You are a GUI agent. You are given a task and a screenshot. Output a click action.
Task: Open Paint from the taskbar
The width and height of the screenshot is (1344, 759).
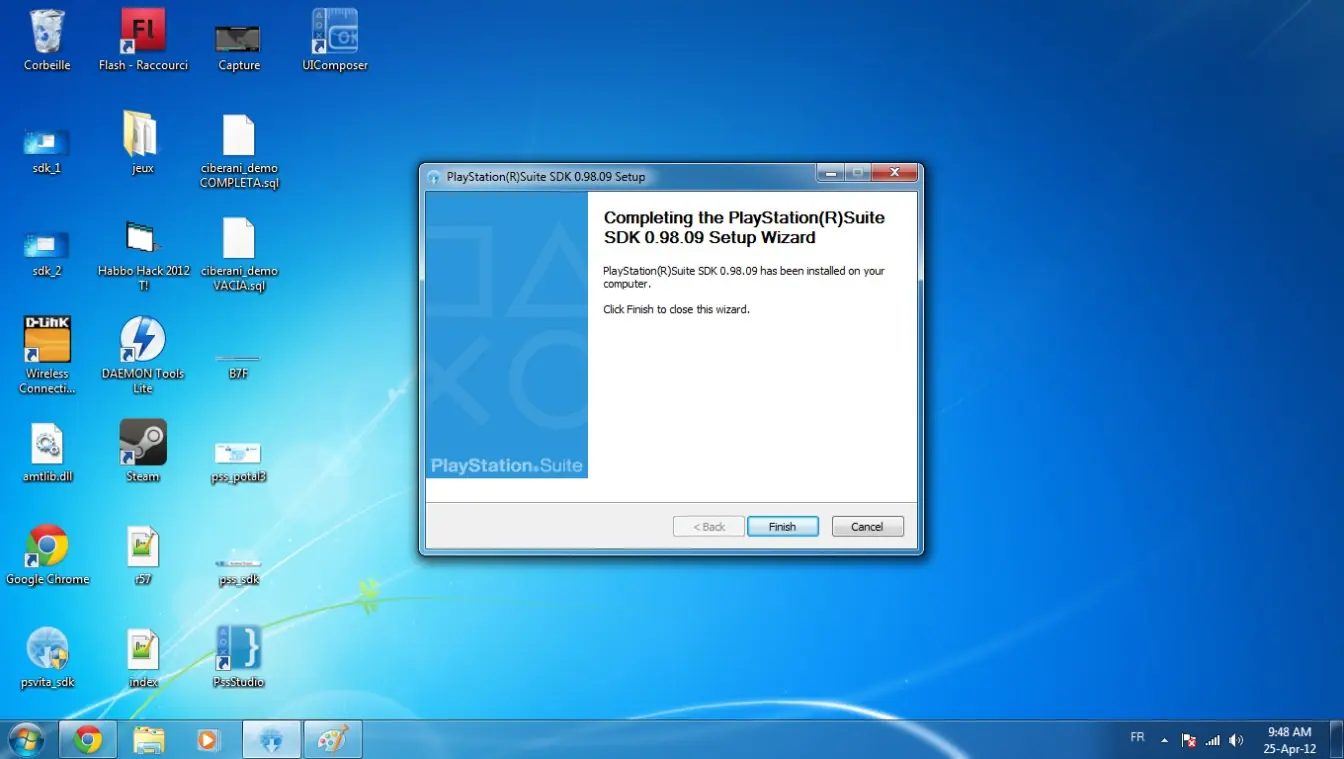point(332,740)
